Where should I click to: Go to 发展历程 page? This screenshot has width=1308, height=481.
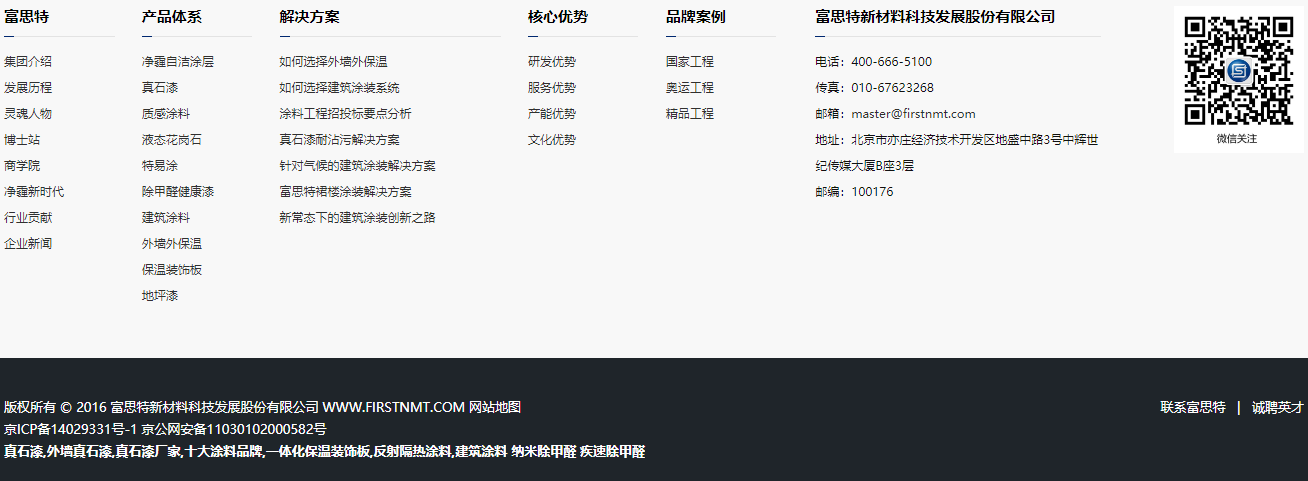coord(28,88)
